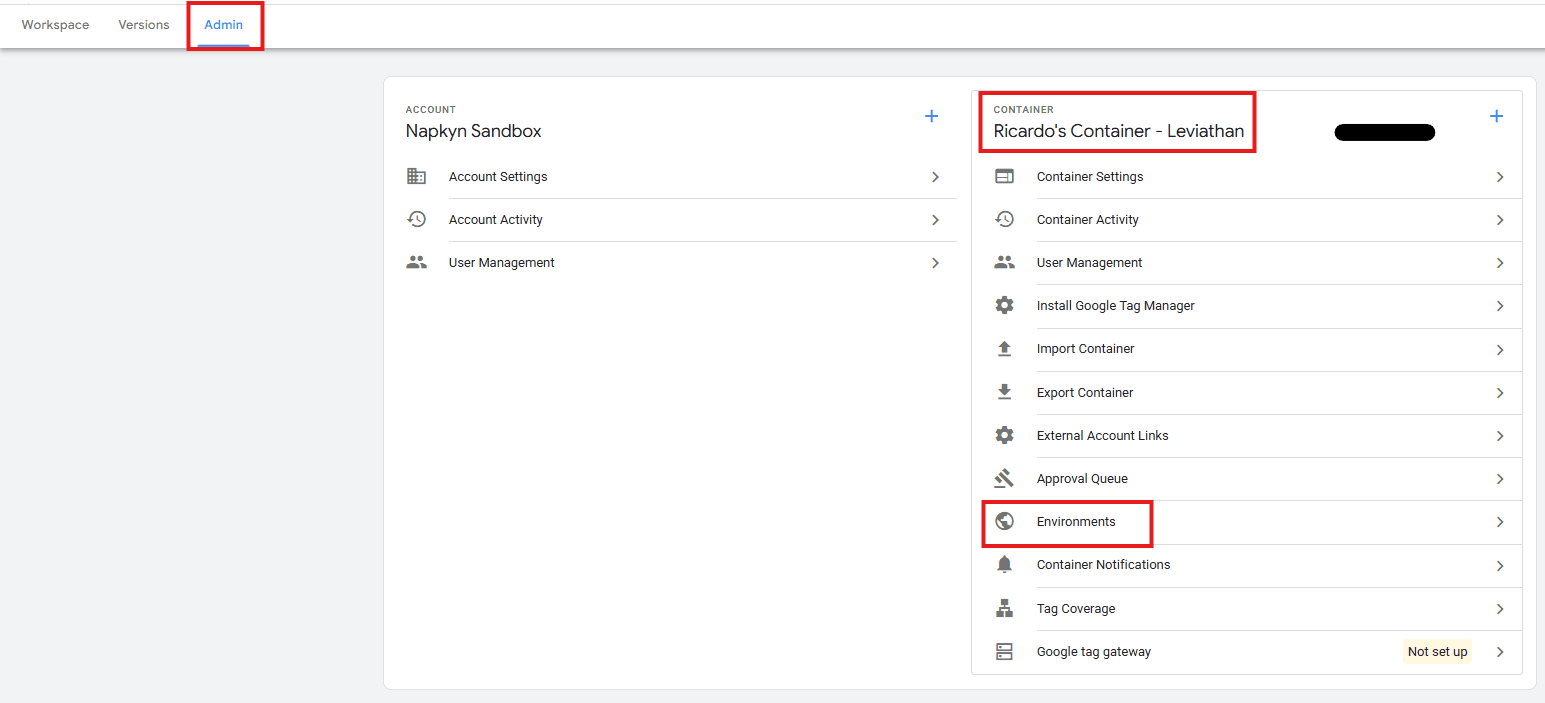Click the 'Ricardo's Container - Leviathan' title
The image size is (1545, 703).
pyautogui.click(x=1118, y=131)
